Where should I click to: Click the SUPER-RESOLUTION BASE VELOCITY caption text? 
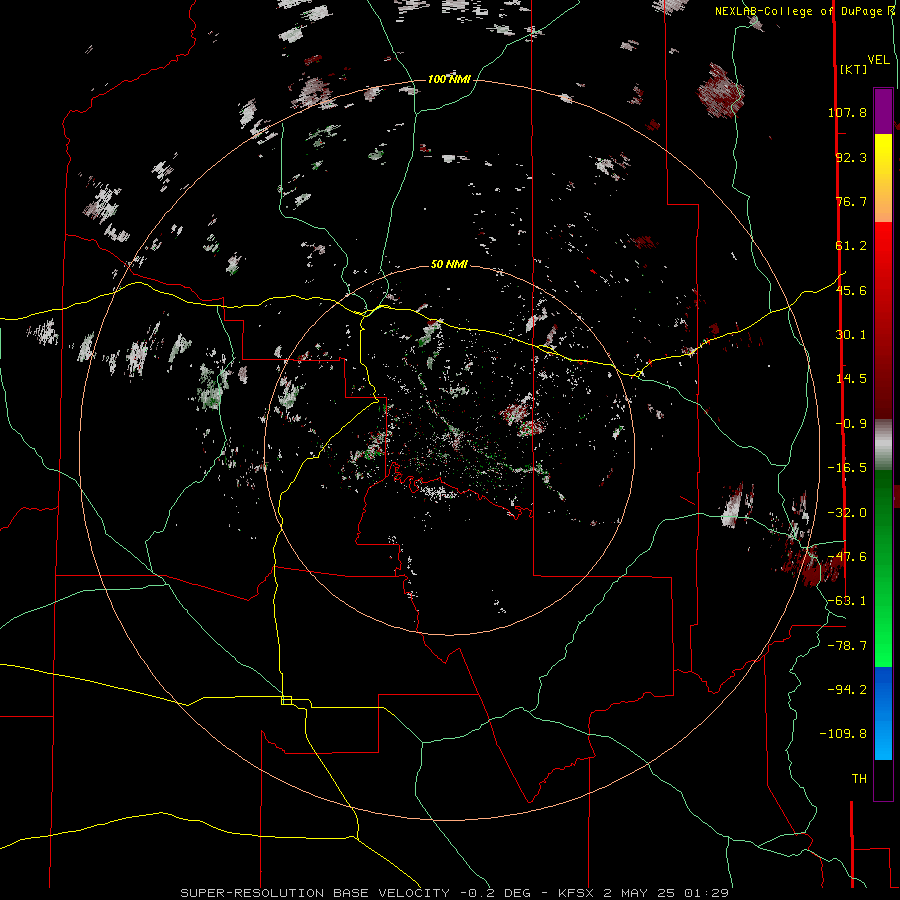click(x=315, y=893)
